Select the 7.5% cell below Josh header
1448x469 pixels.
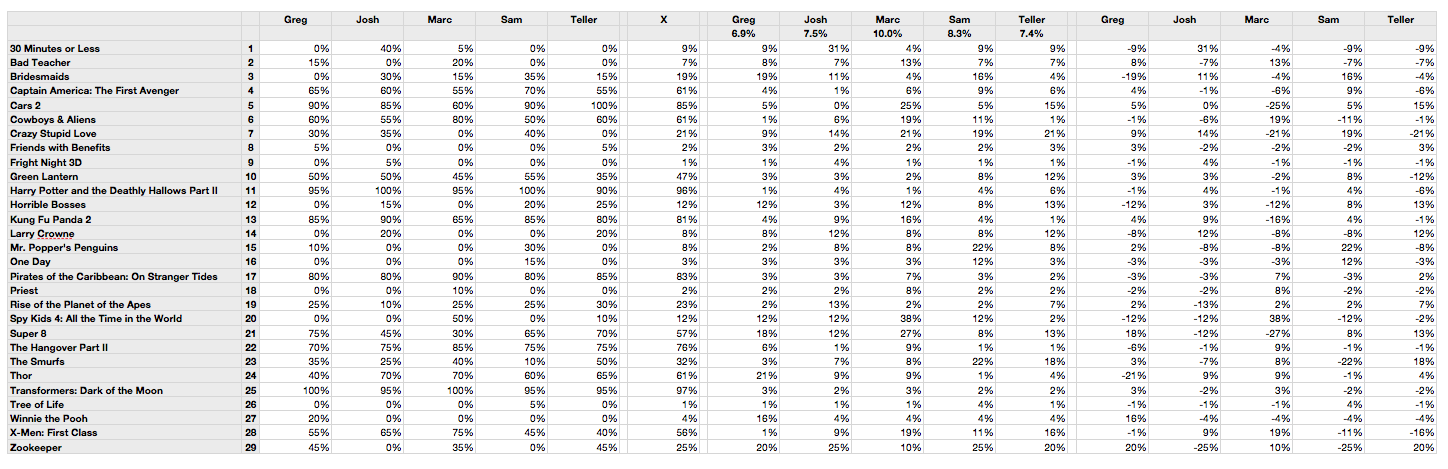(815, 33)
